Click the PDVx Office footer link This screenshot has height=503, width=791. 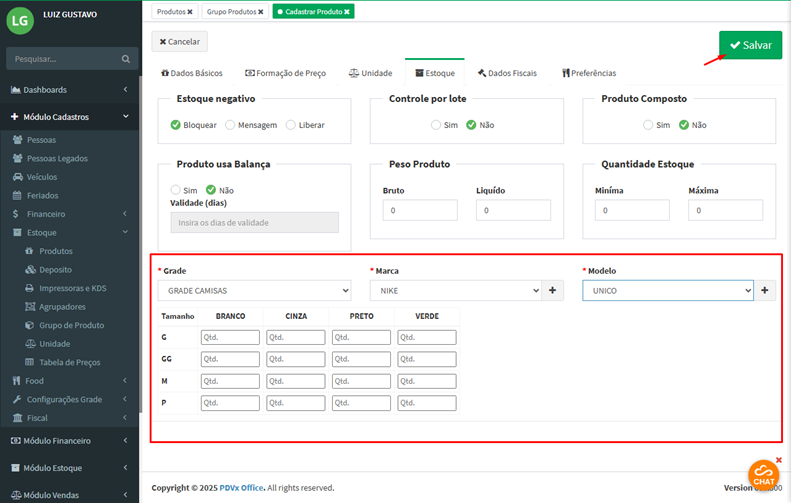(x=242, y=488)
